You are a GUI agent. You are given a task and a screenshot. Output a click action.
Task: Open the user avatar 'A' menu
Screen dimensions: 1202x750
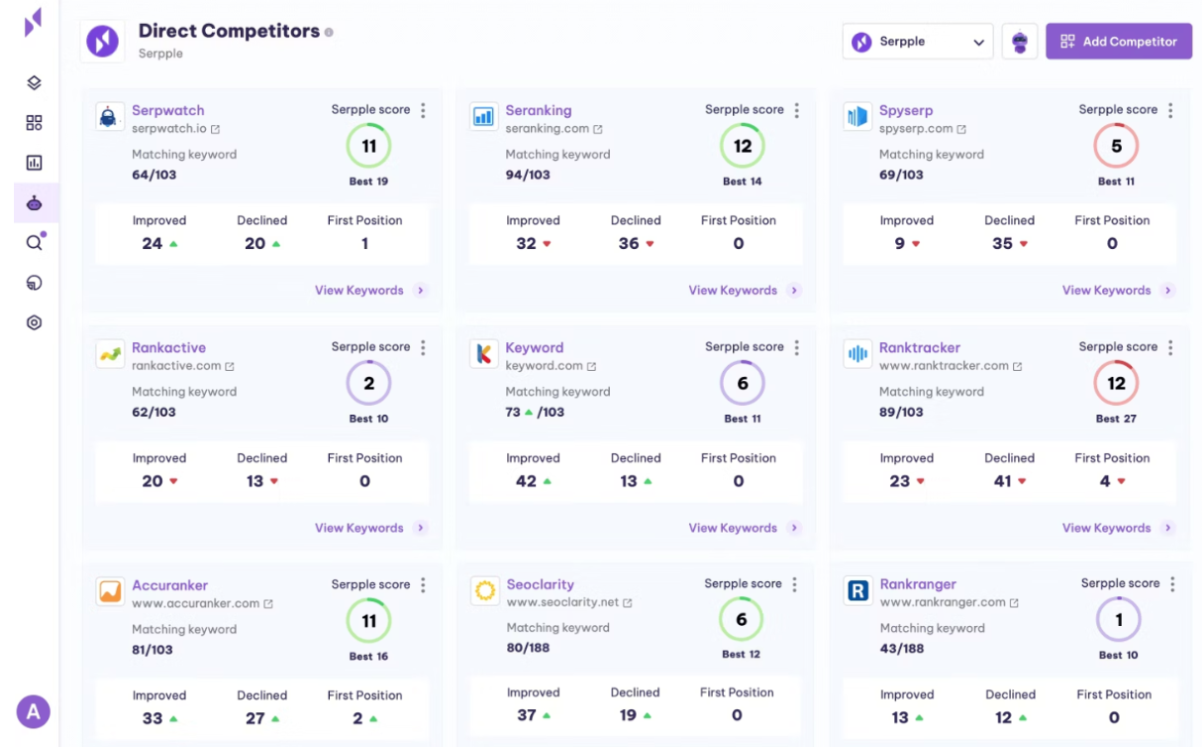pos(33,712)
